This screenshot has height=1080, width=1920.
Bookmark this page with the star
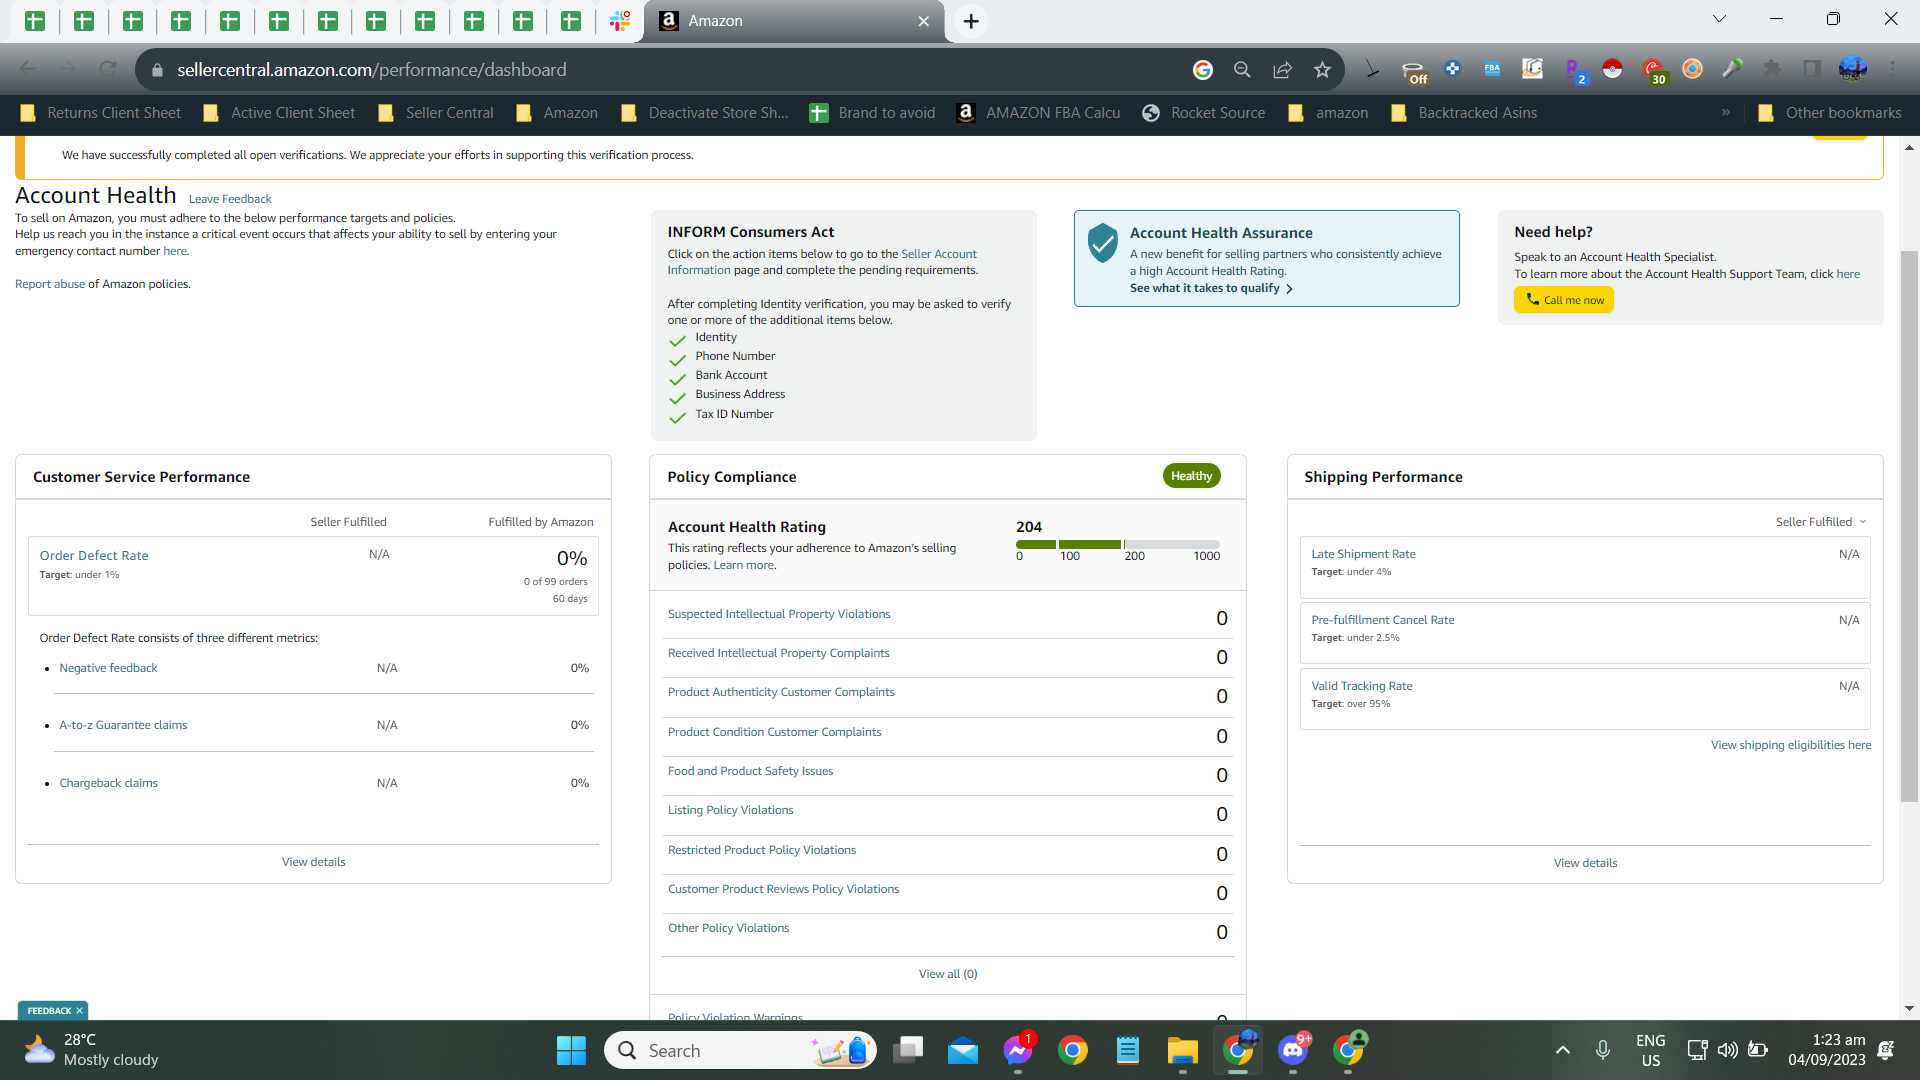1322,70
